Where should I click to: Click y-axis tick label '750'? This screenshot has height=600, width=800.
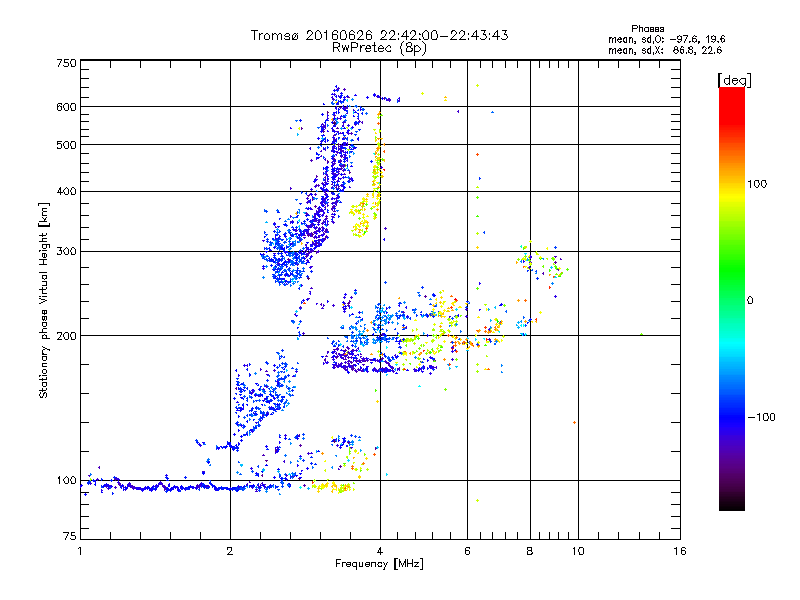[66, 63]
